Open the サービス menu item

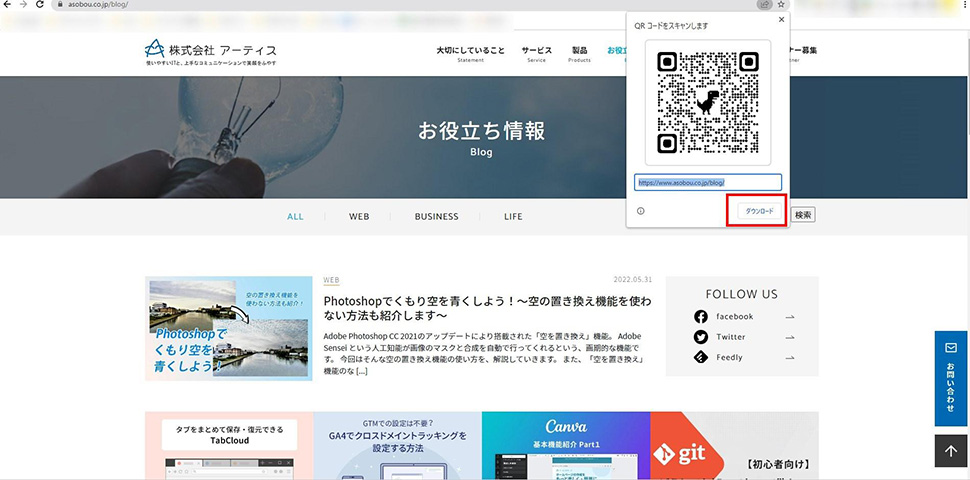pos(536,54)
